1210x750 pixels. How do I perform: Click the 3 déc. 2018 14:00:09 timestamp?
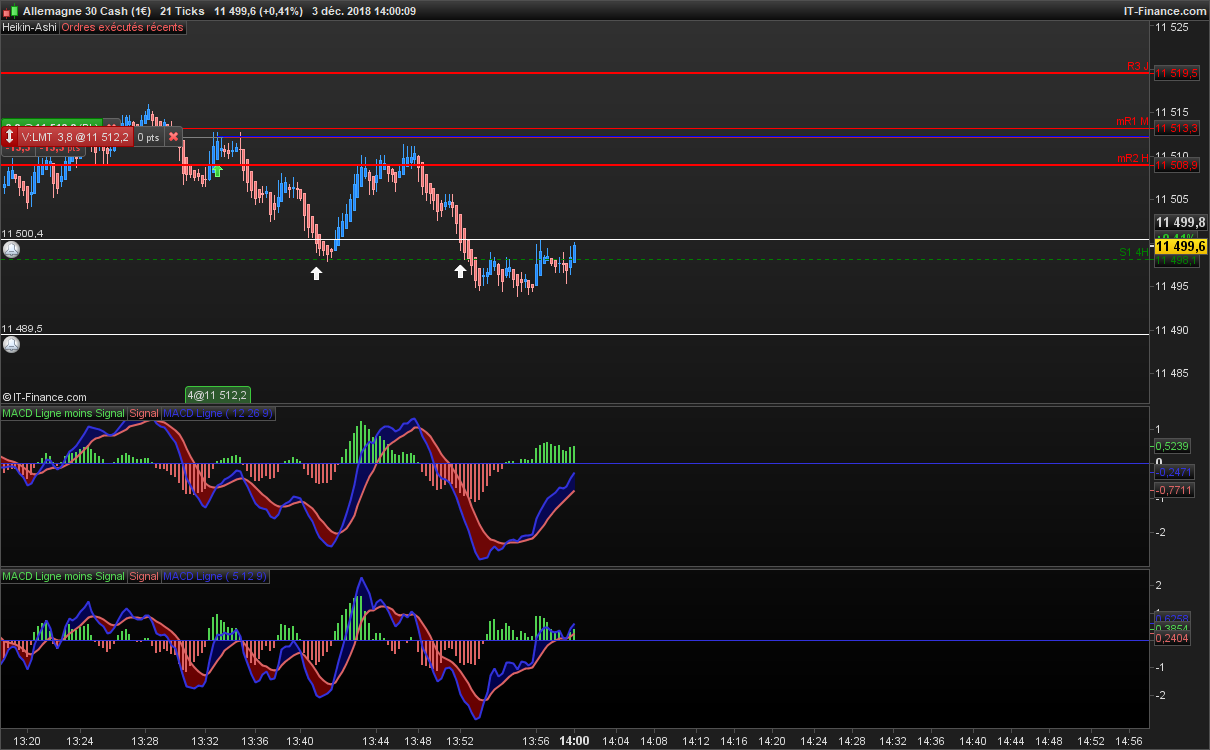pyautogui.click(x=363, y=10)
